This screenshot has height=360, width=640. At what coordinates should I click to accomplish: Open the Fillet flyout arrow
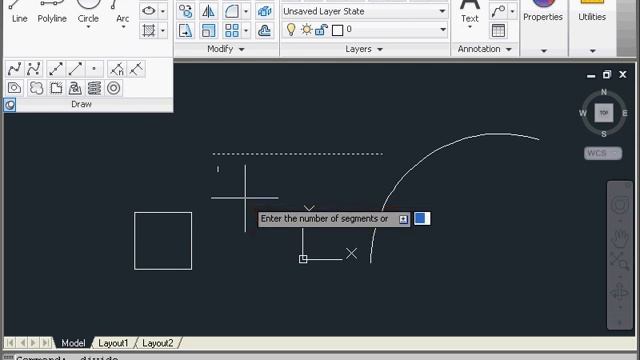pos(246,11)
